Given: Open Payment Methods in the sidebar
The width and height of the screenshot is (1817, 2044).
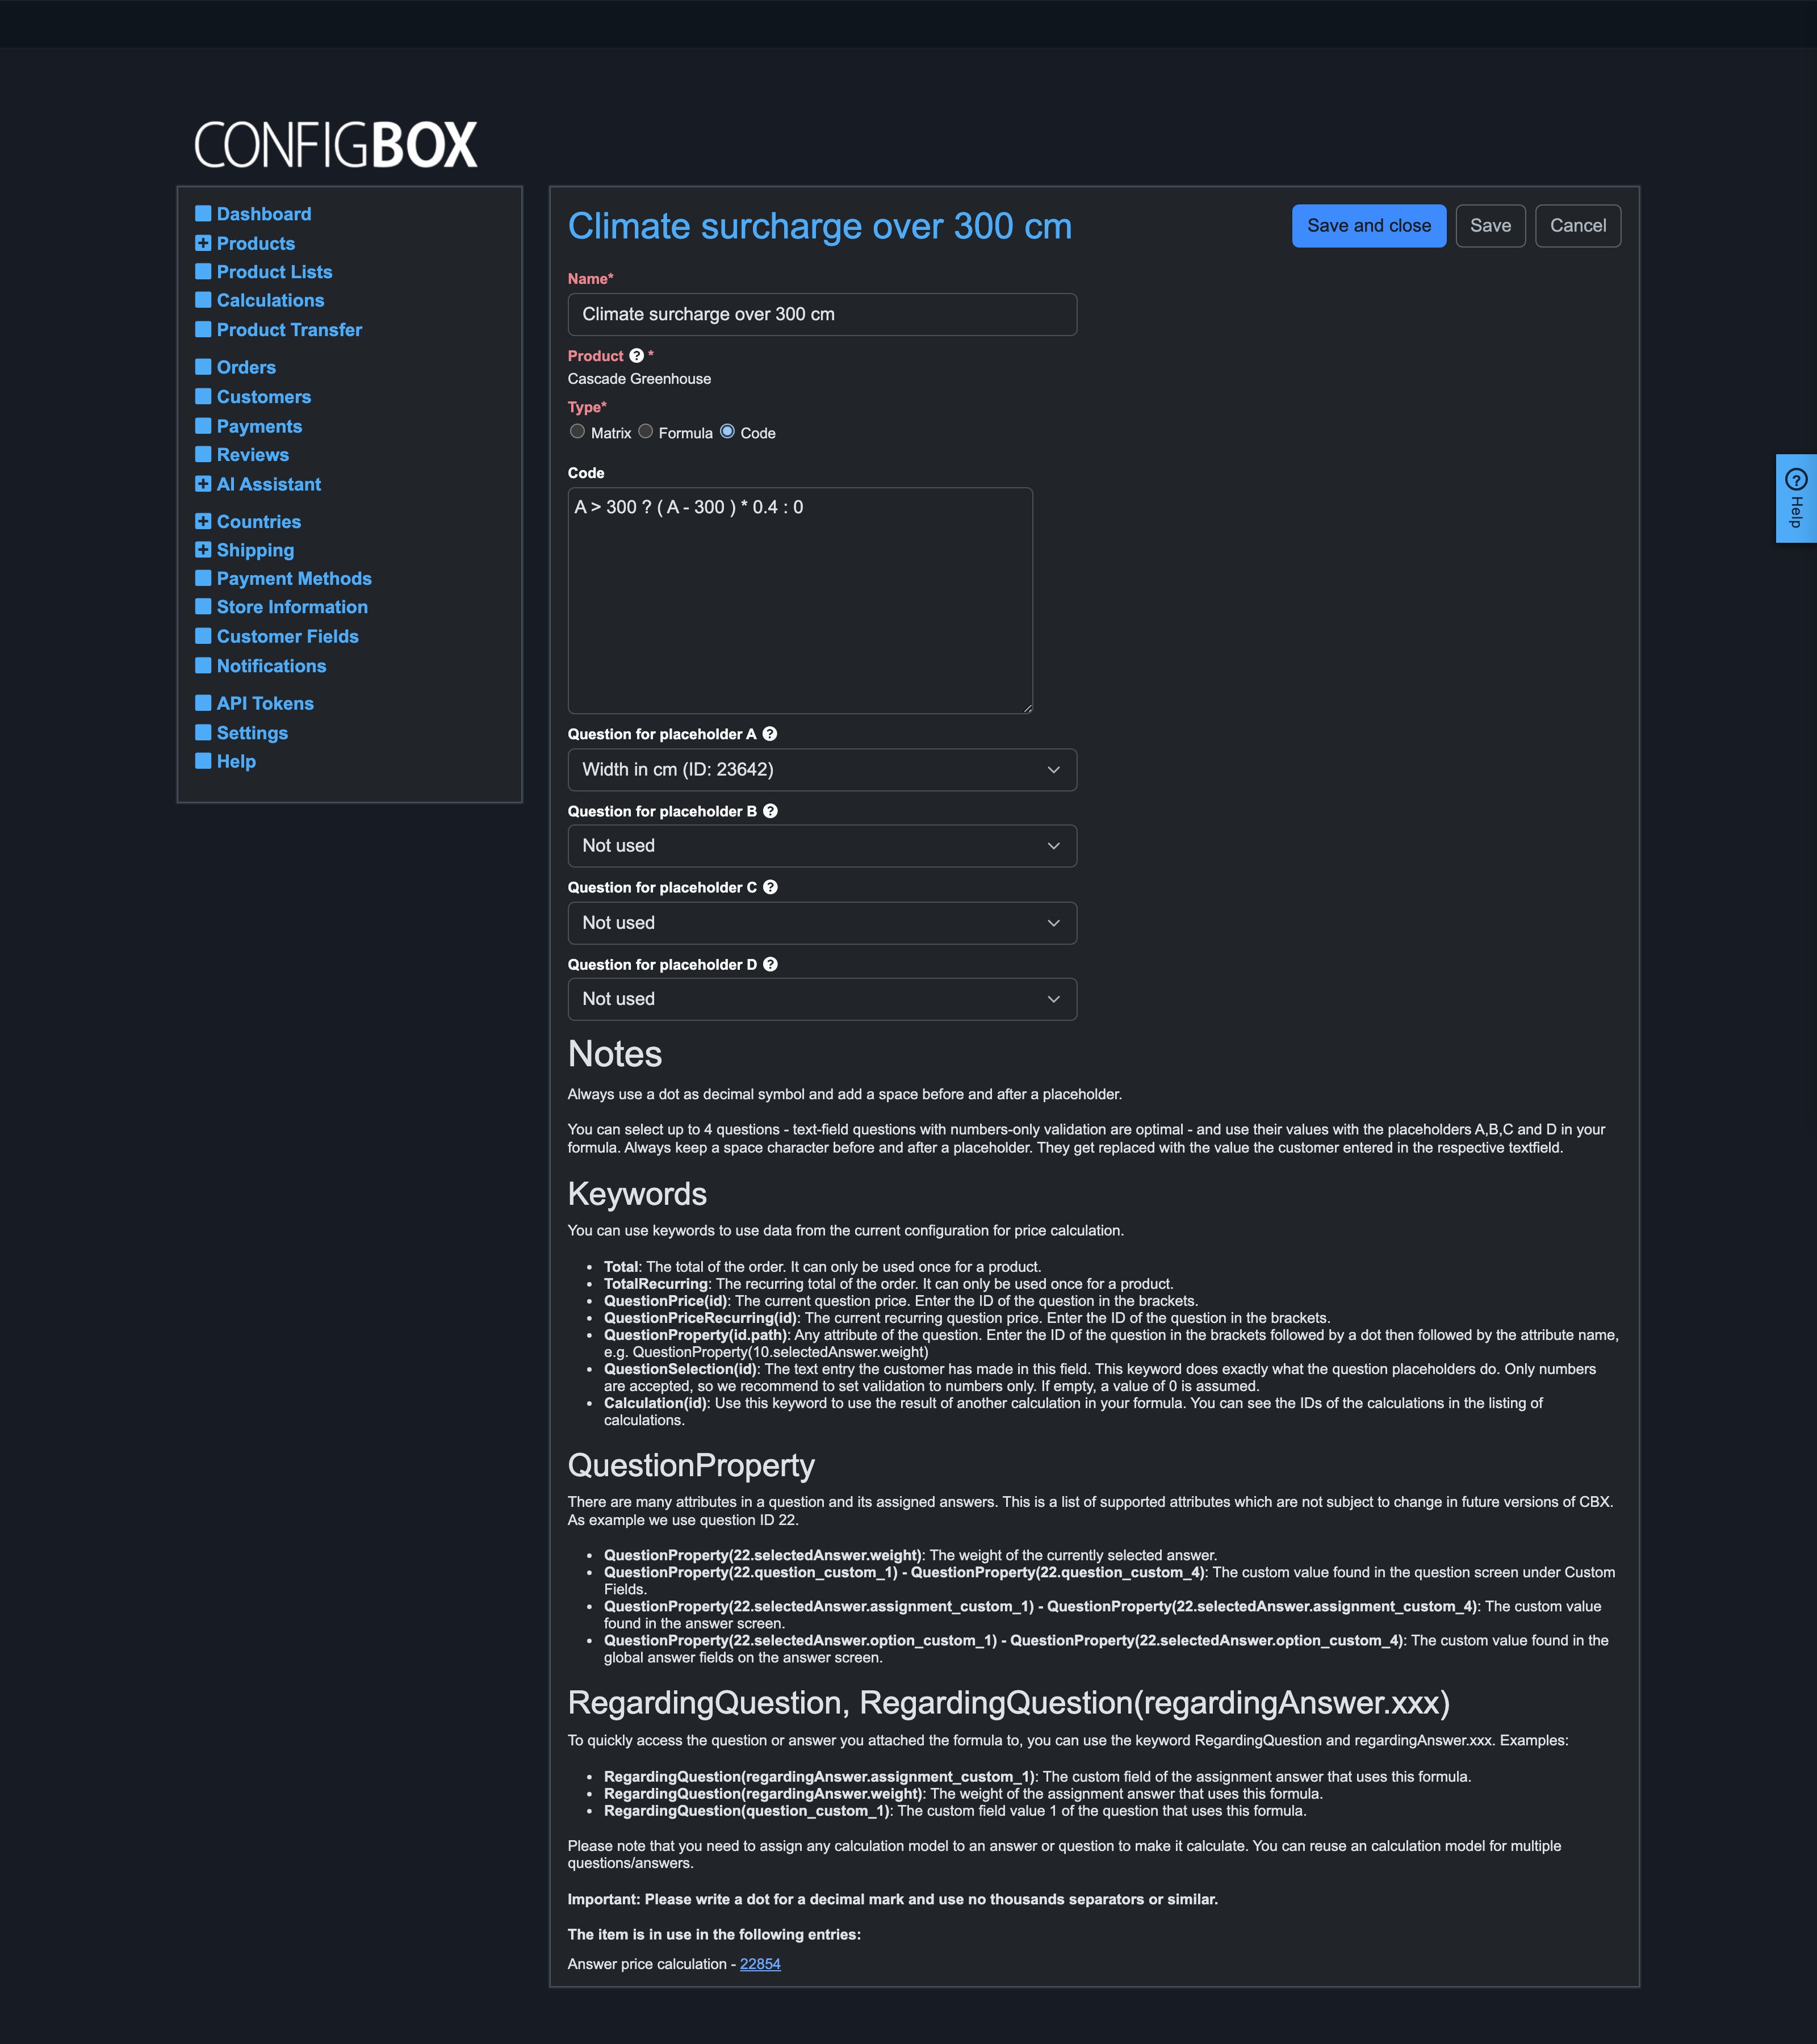Looking at the screenshot, I should tap(294, 579).
